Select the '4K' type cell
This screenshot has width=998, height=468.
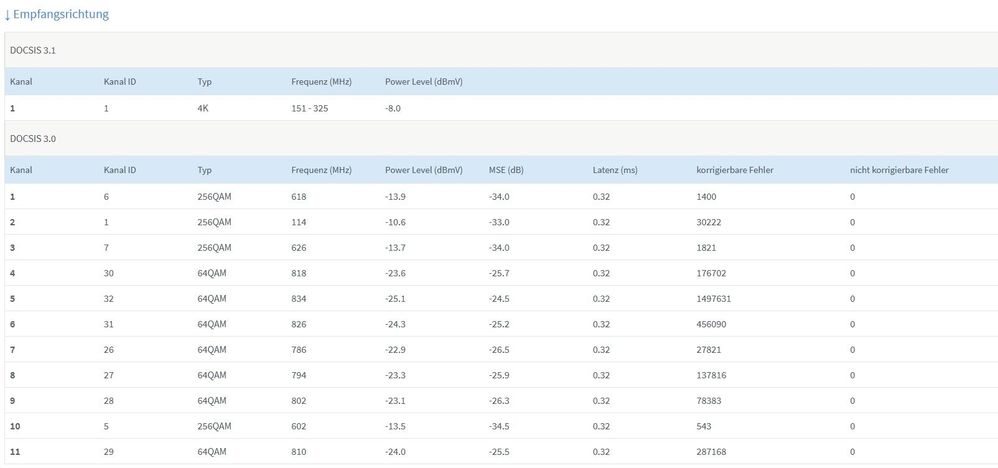point(203,108)
